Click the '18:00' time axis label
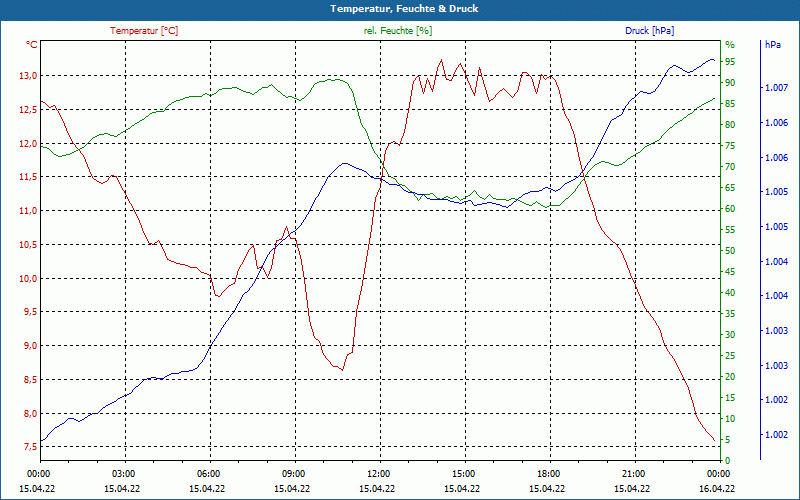The image size is (800, 500). 547,473
